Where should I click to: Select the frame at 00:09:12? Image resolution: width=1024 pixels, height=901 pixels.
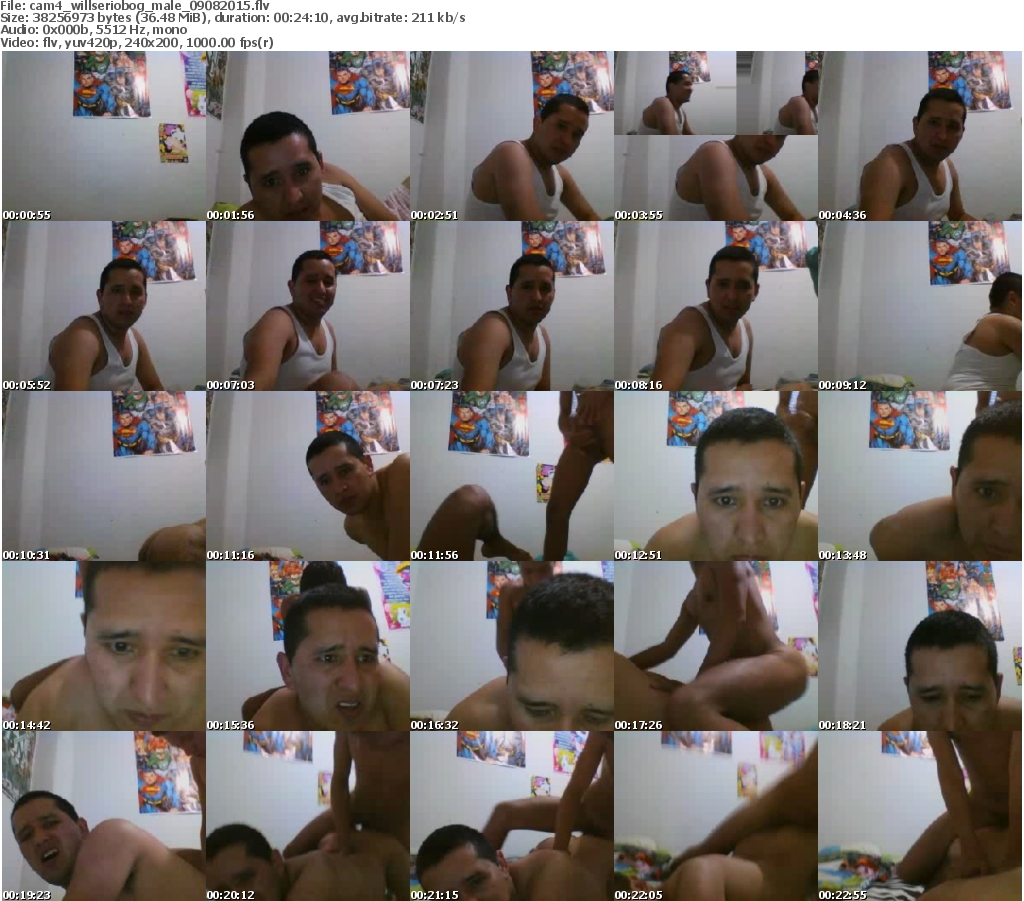[920, 306]
